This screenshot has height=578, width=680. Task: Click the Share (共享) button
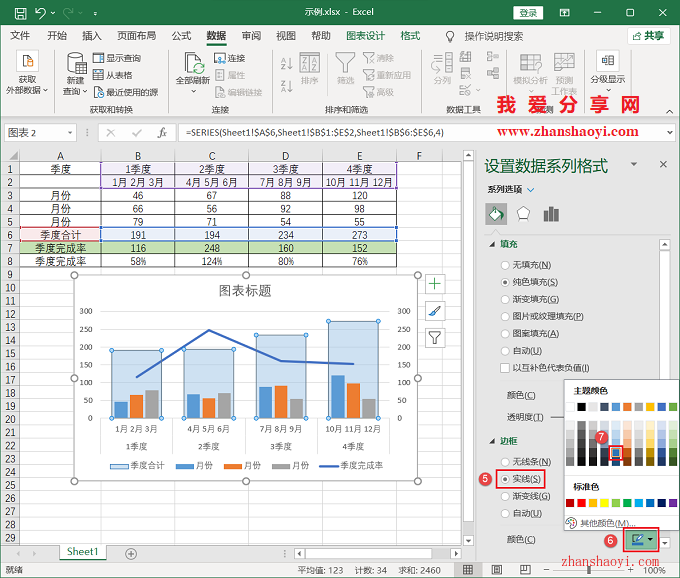click(648, 36)
